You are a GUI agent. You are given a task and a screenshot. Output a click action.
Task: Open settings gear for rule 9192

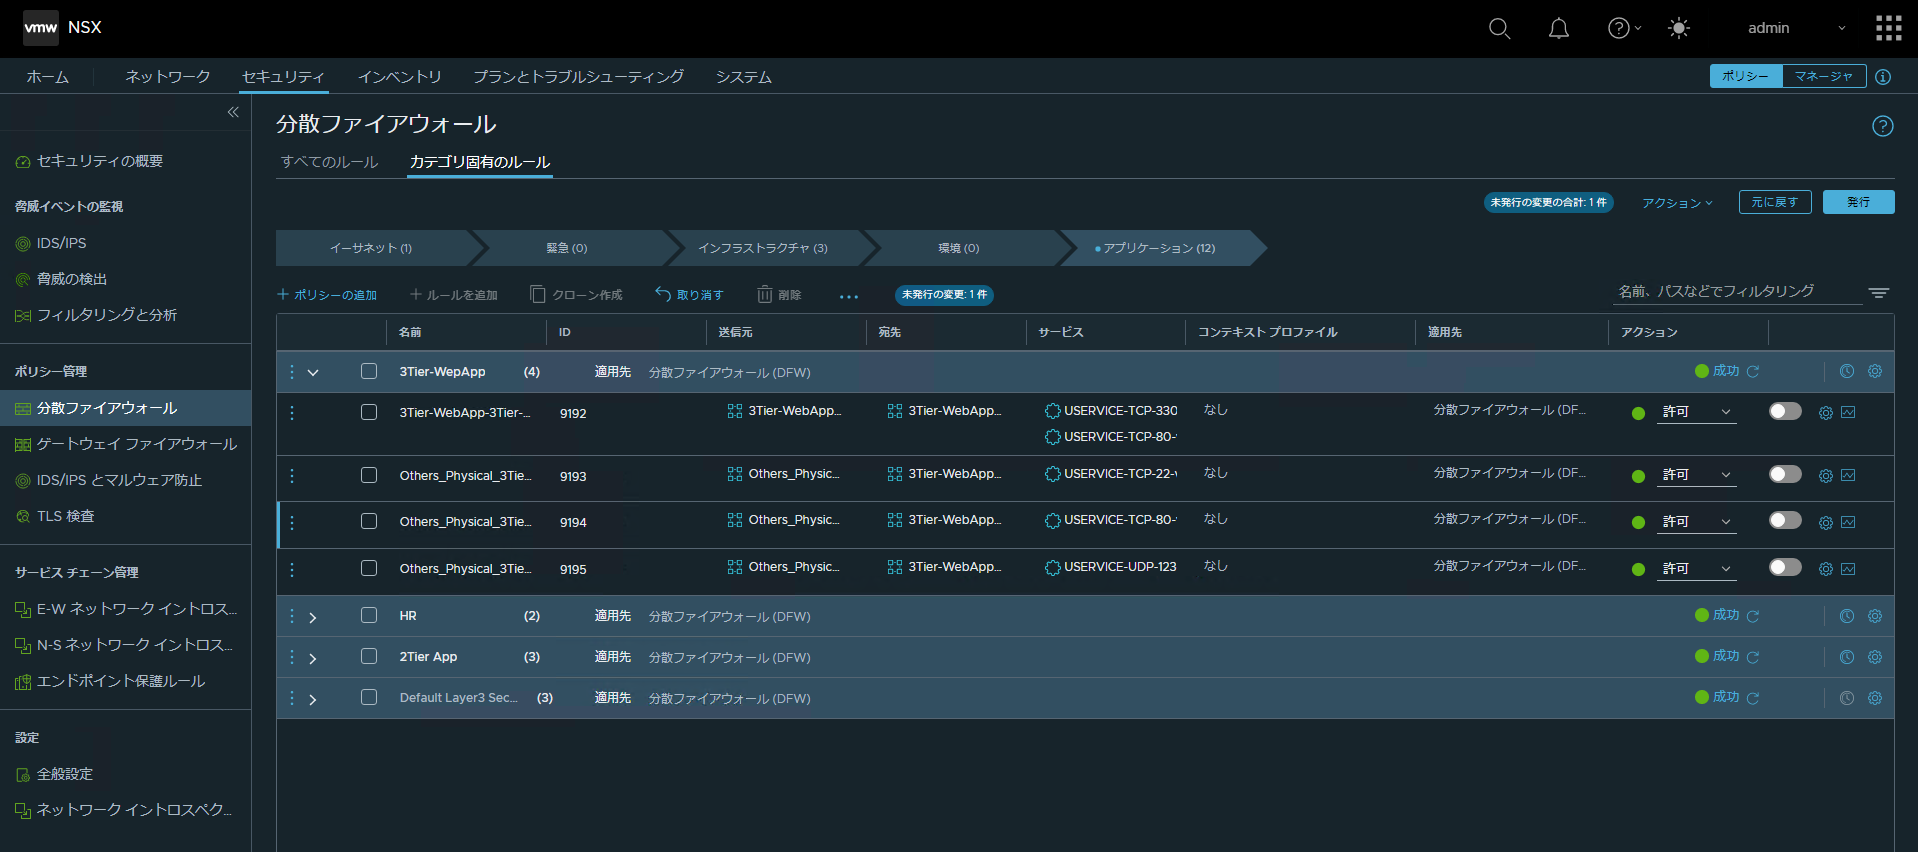pyautogui.click(x=1825, y=413)
